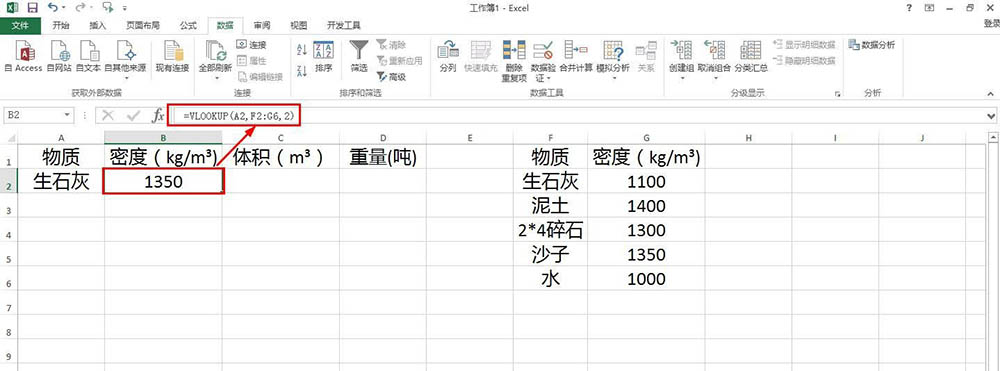The height and width of the screenshot is (371, 1000).
Task: Click the 高级 advanced filter button
Action: tap(391, 76)
